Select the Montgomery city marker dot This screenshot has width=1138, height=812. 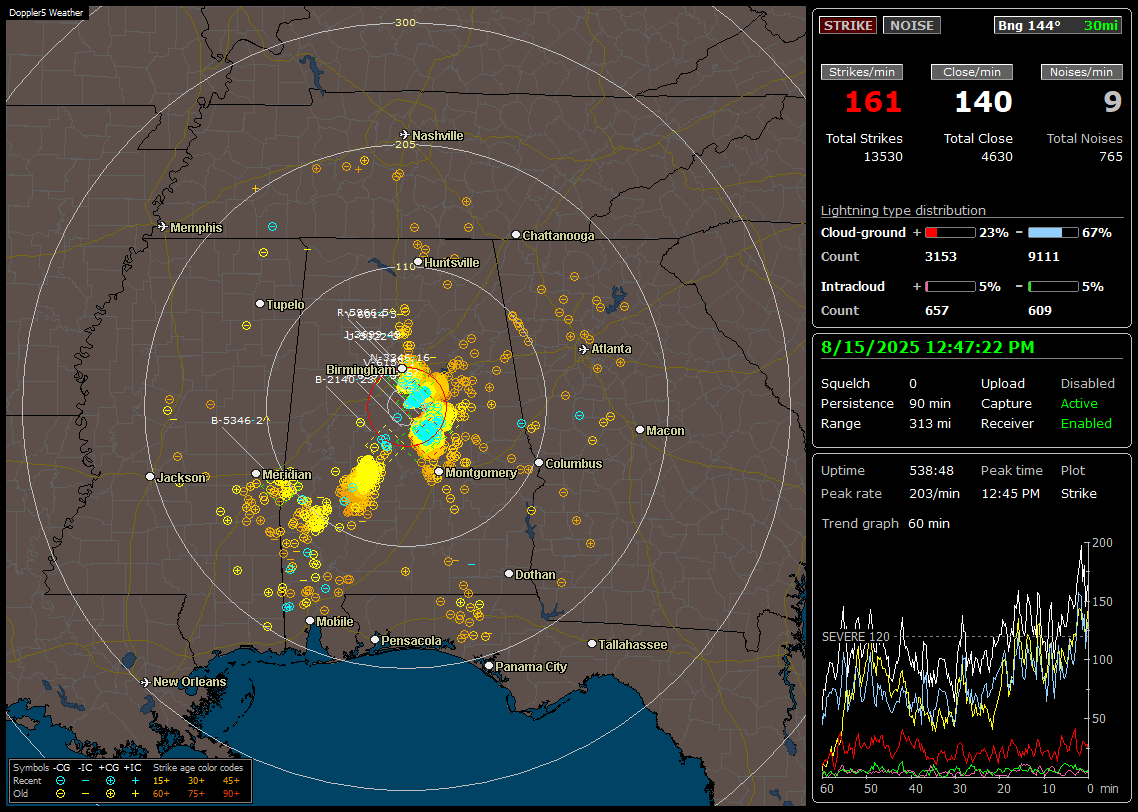tap(439, 472)
